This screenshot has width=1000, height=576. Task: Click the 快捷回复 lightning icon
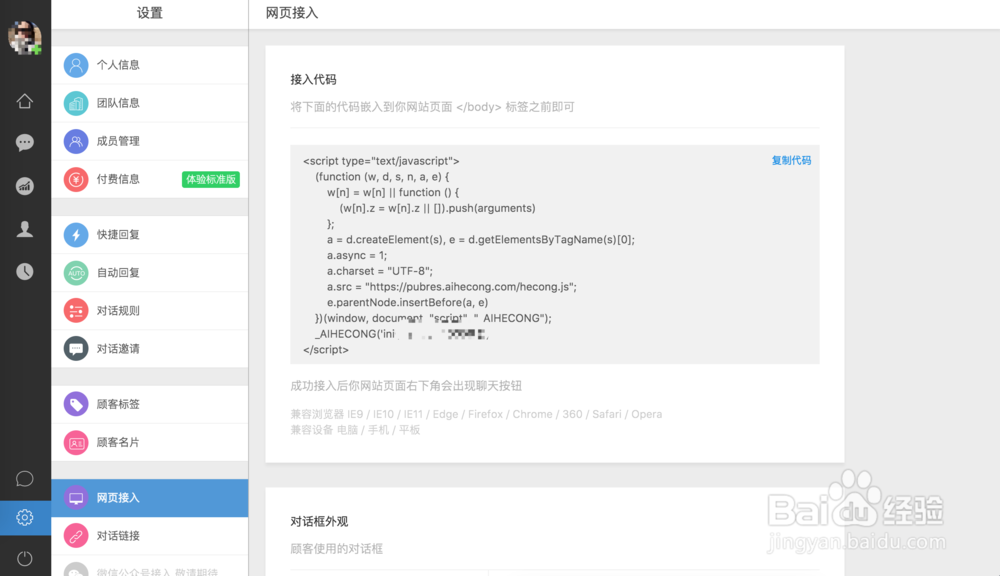point(76,235)
